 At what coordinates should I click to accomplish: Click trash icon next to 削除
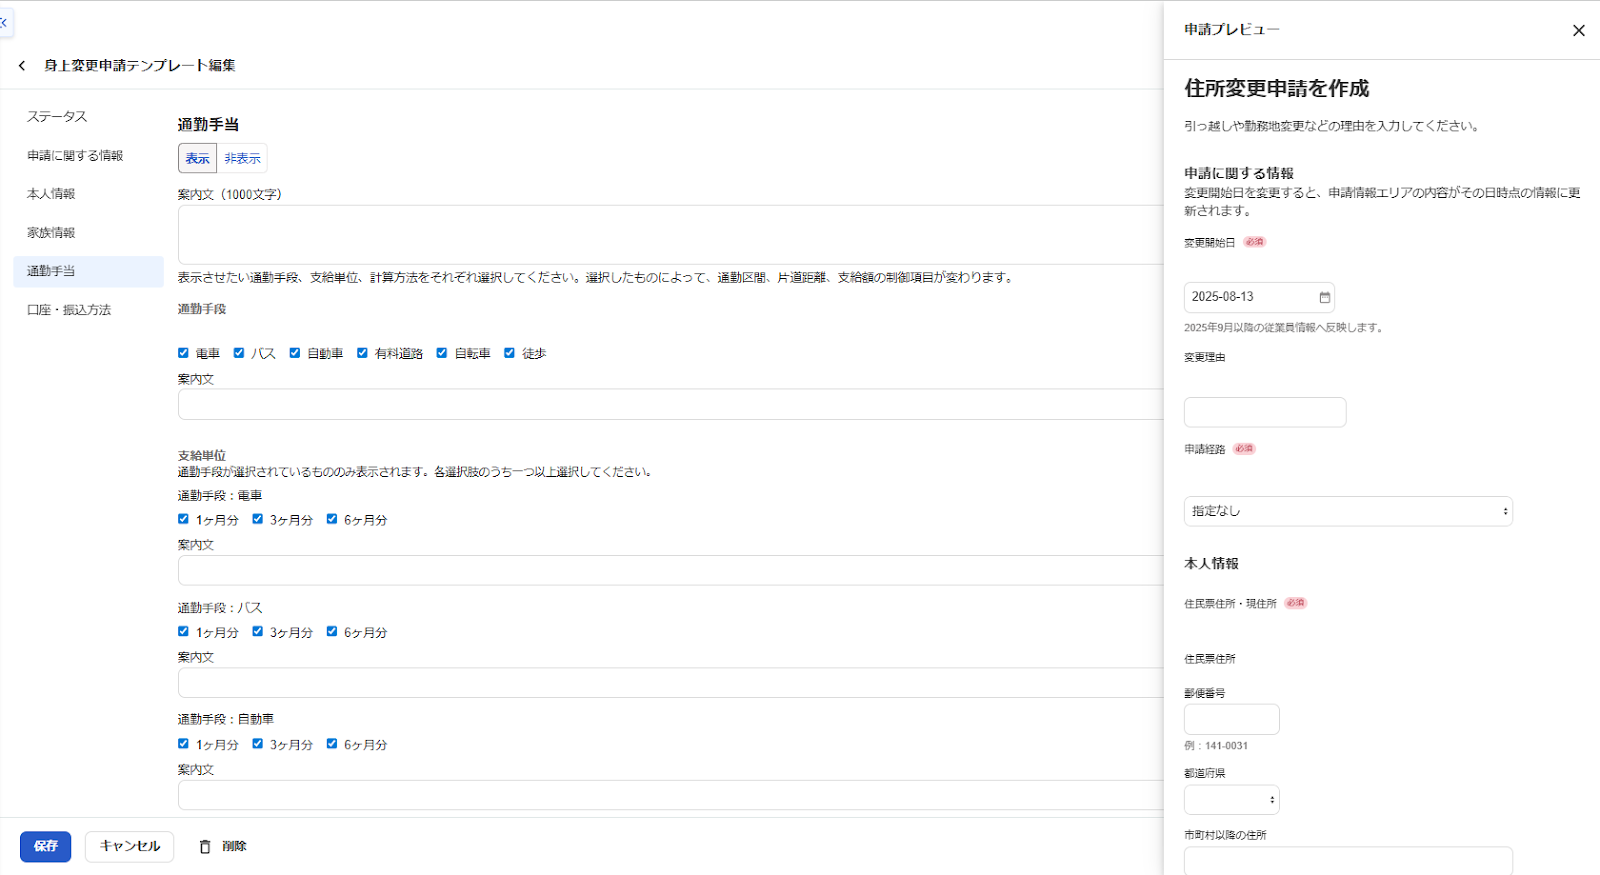point(205,847)
